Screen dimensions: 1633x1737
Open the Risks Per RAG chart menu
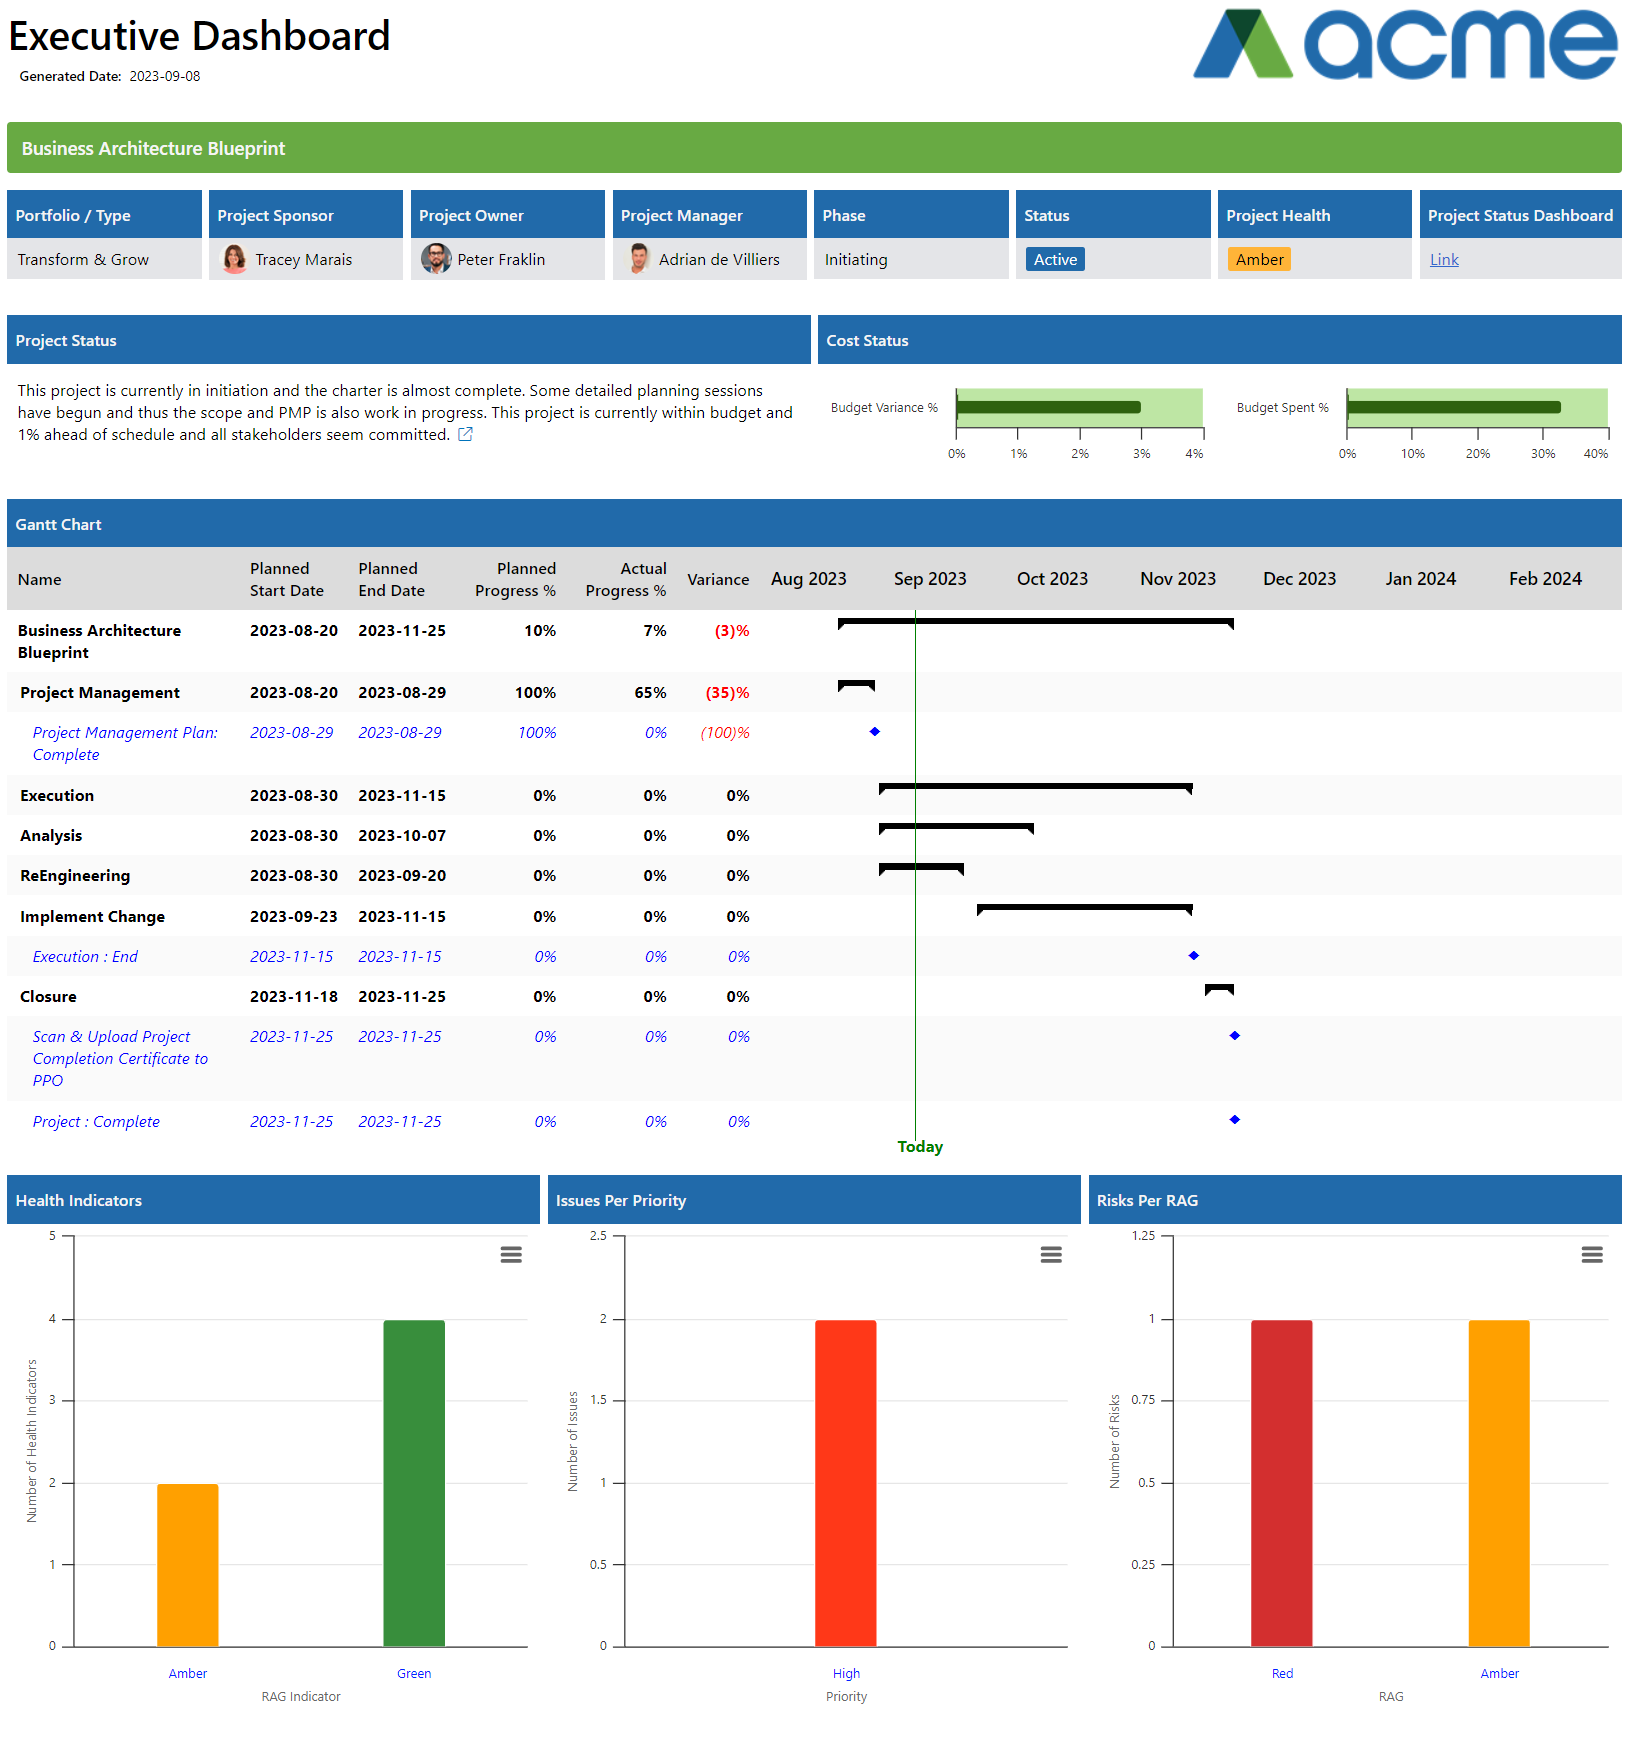(x=1592, y=1254)
